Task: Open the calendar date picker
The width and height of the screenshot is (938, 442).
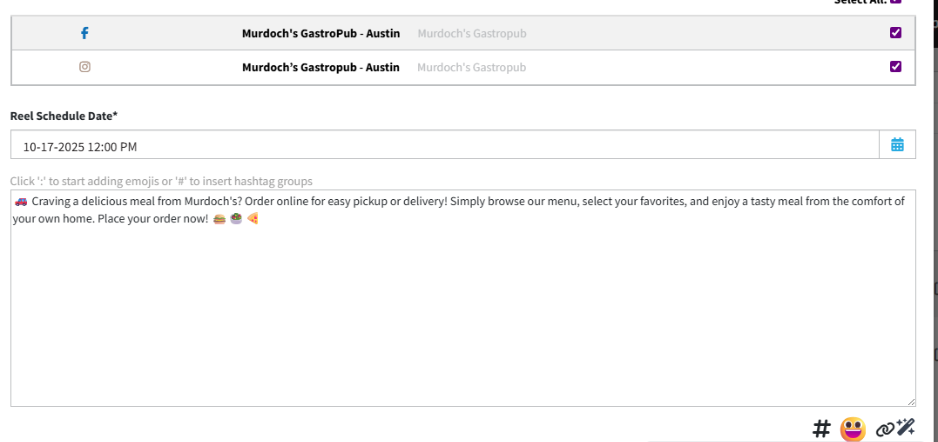Action: (897, 145)
